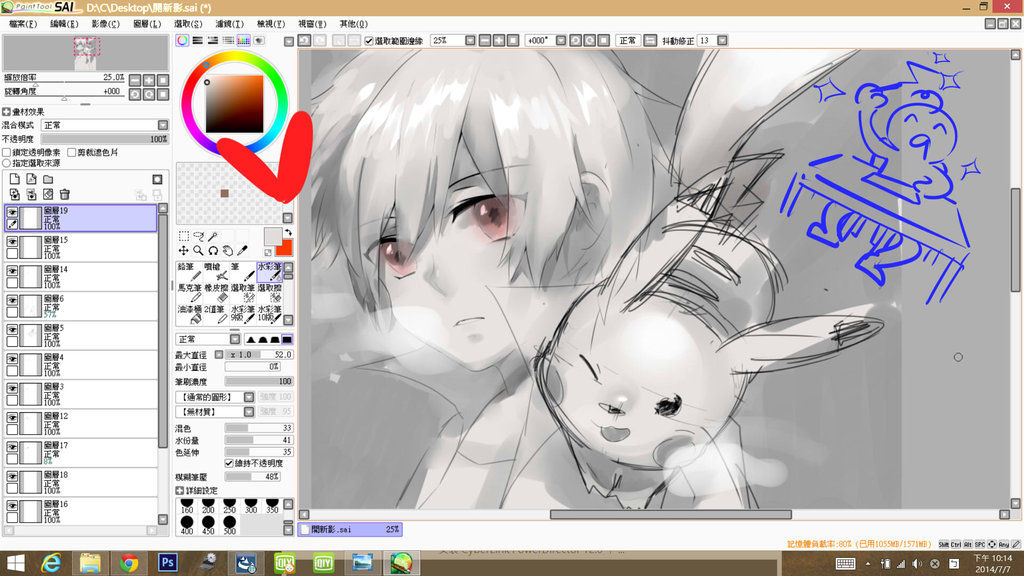Expand the 畫材效果 paint effects section
Viewport: 1024px width, 576px height.
tap(7, 112)
